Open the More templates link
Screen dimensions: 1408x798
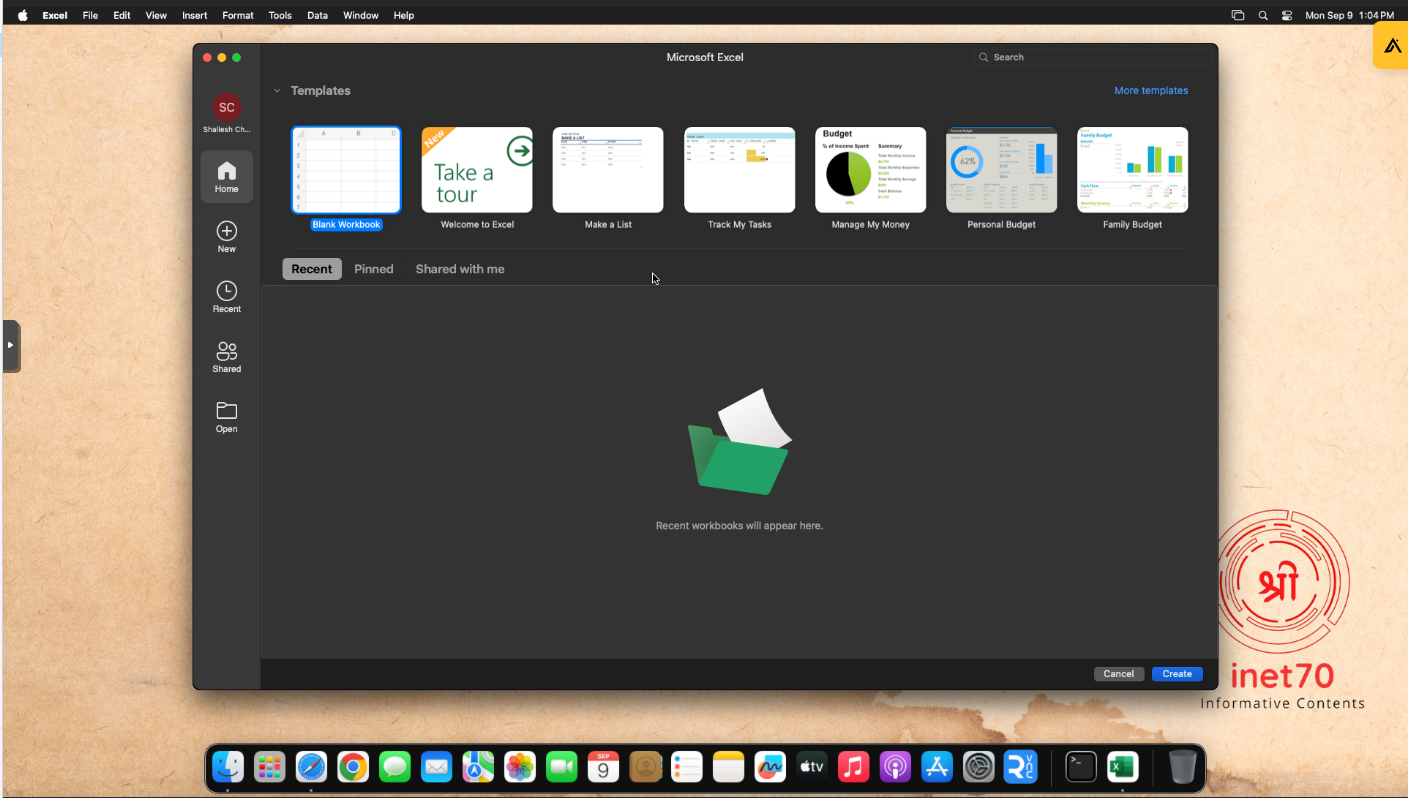point(1151,91)
